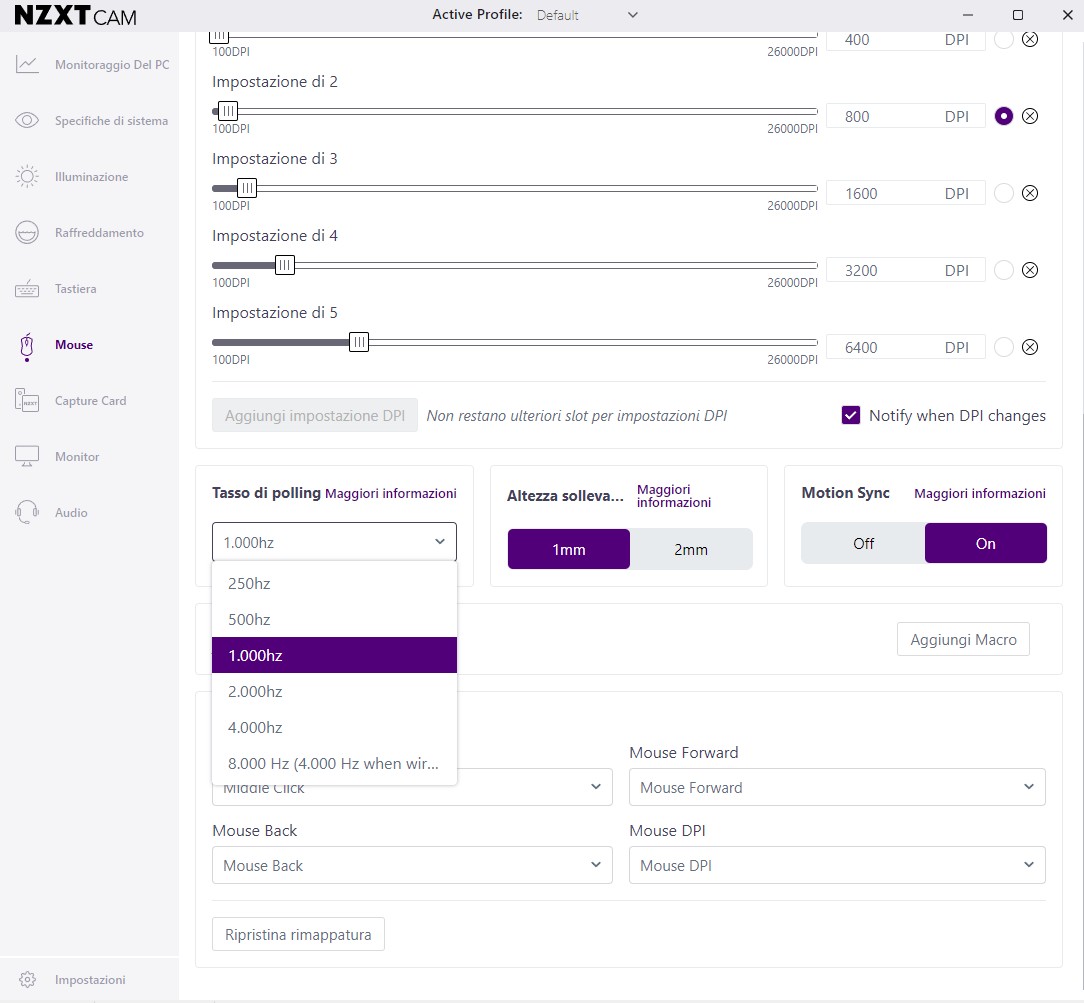Click the Audio headset icon
The image size is (1084, 1003).
(x=27, y=513)
